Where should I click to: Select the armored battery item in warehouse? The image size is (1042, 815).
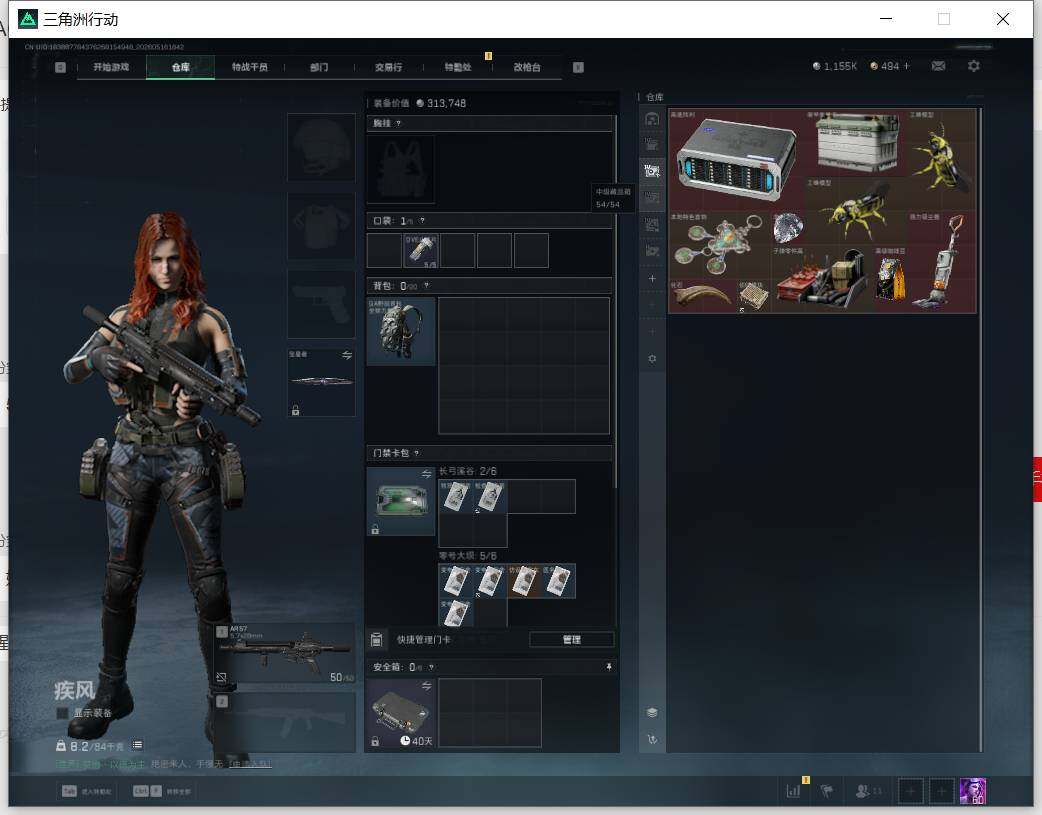[x=855, y=142]
